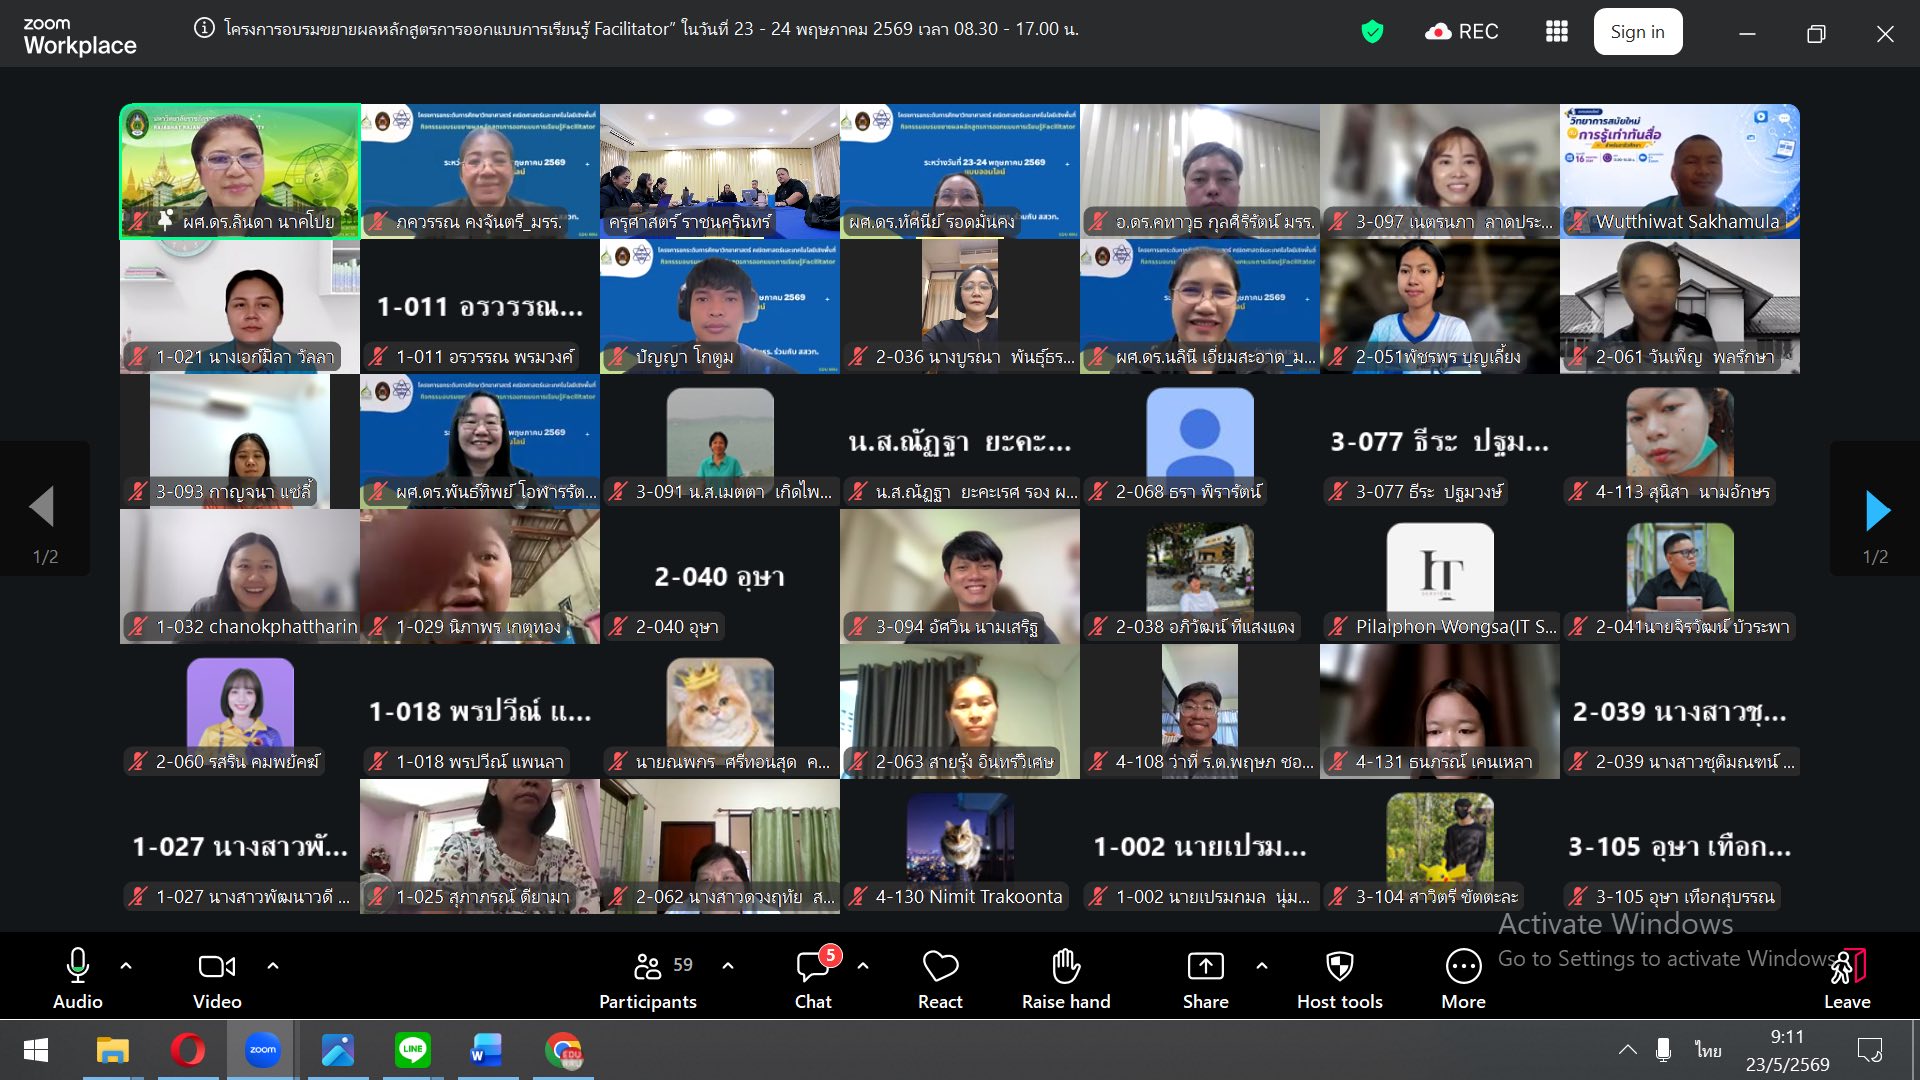This screenshot has height=1080, width=1920.
Task: Click the meeting title text in the title bar
Action: click(652, 29)
